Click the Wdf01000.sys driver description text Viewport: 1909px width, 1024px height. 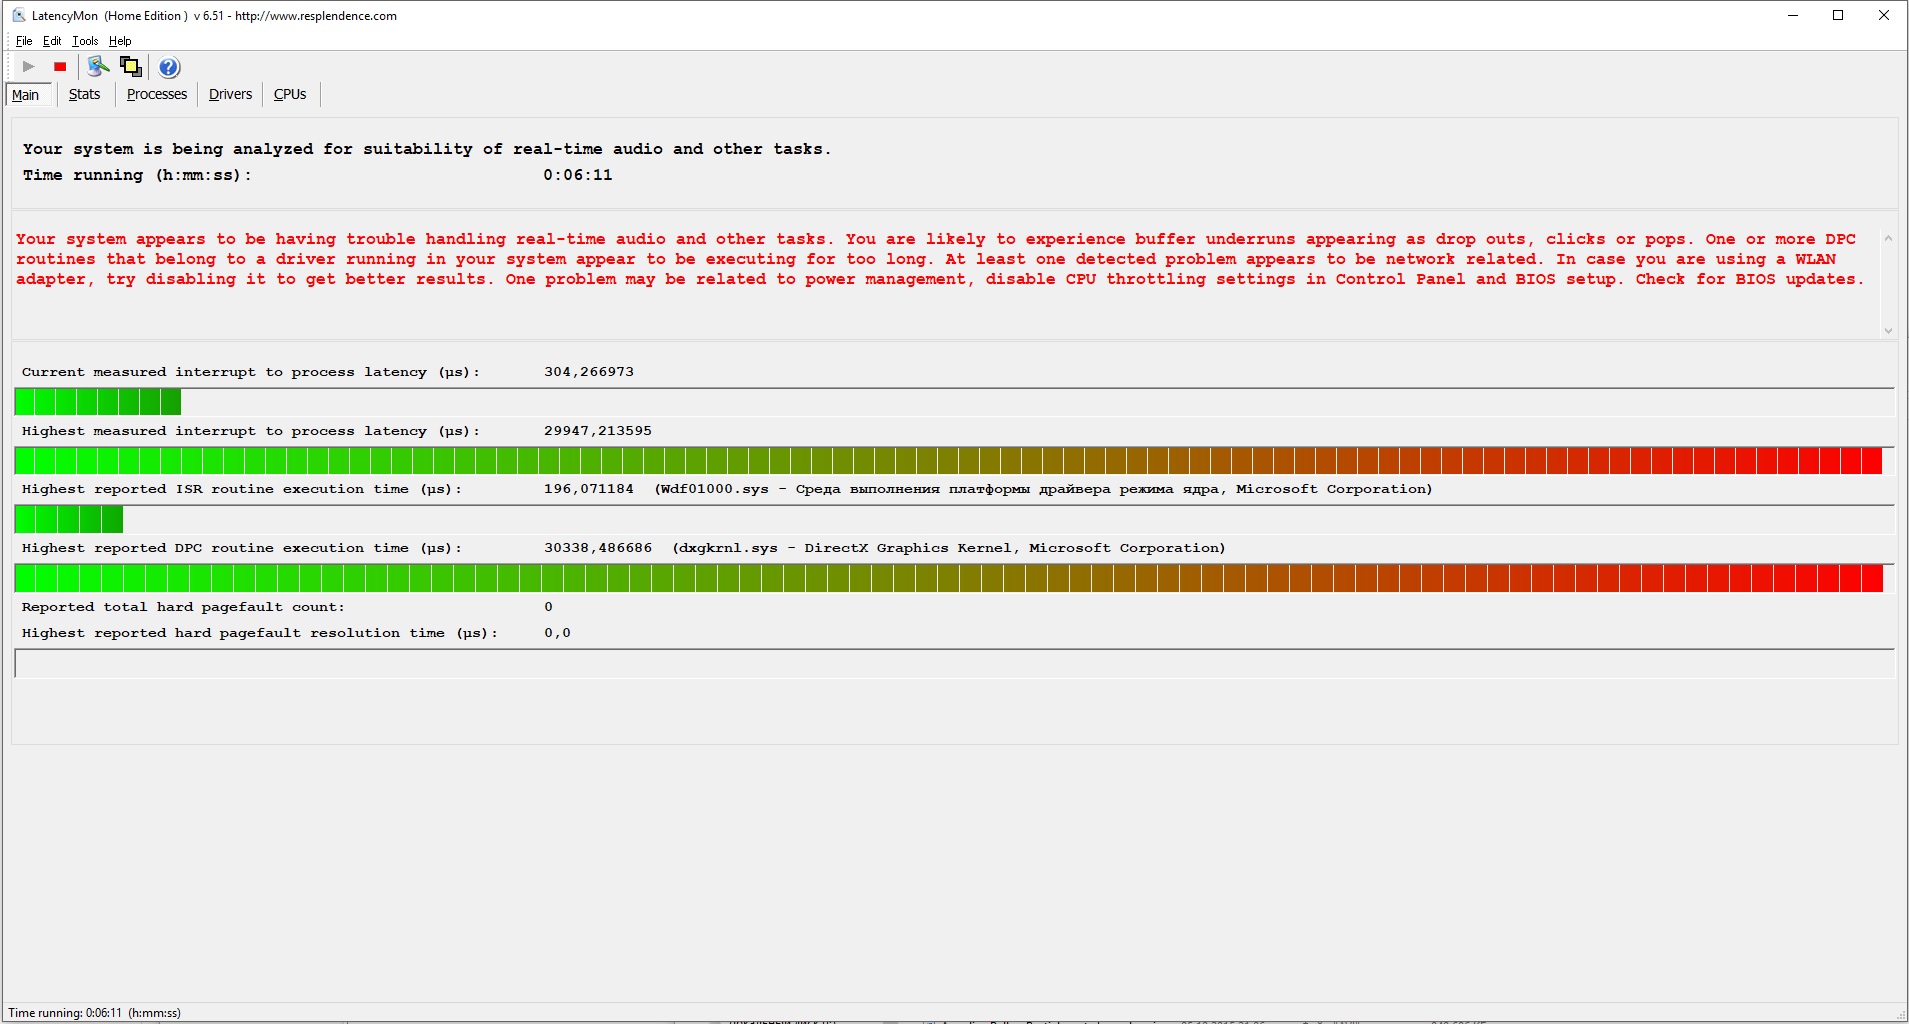tap(1044, 489)
